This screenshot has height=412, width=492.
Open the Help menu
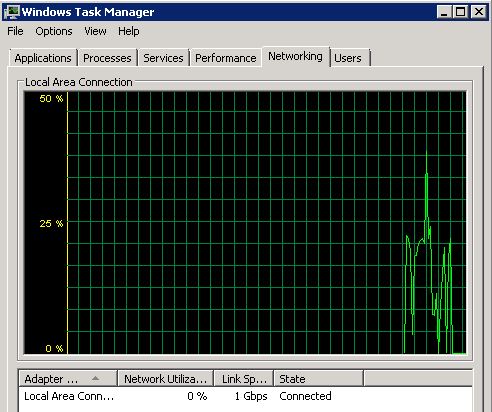[x=129, y=31]
